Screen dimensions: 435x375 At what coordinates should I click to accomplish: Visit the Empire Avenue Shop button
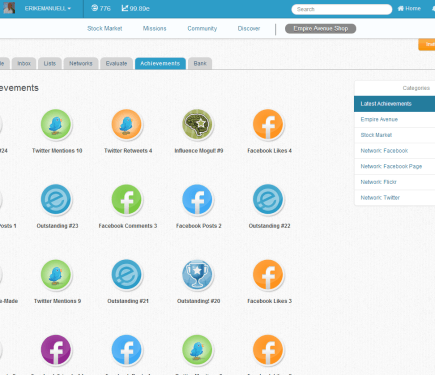click(320, 29)
